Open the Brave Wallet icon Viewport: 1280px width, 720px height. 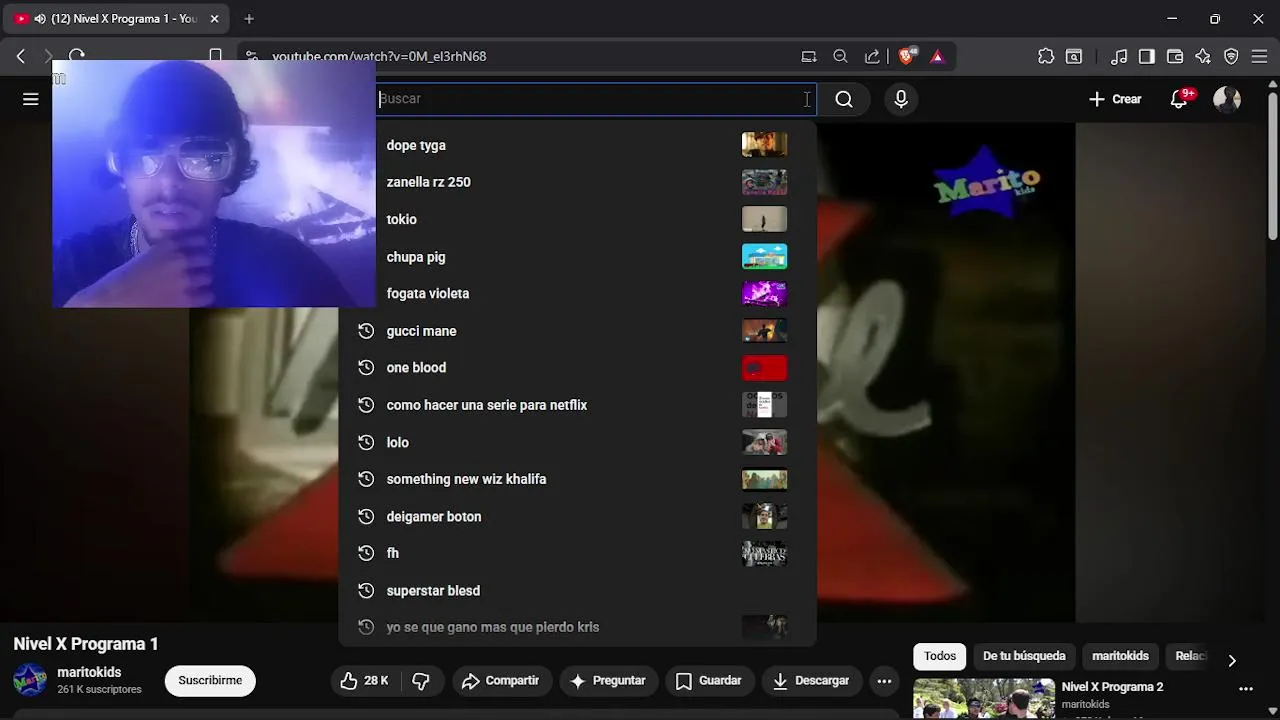coord(1175,56)
